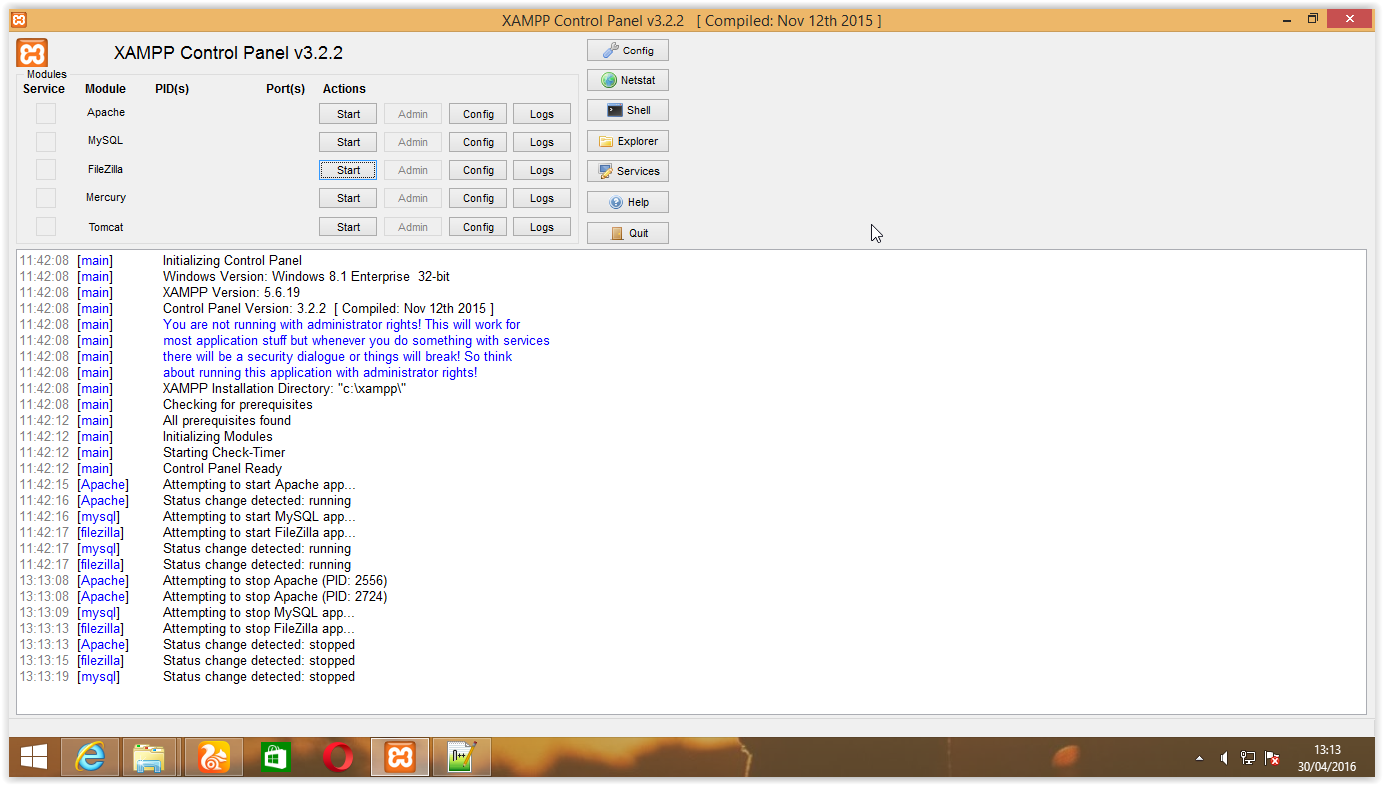Start the FileZilla module
Image resolution: width=1383 pixels, height=785 pixels.
point(348,170)
